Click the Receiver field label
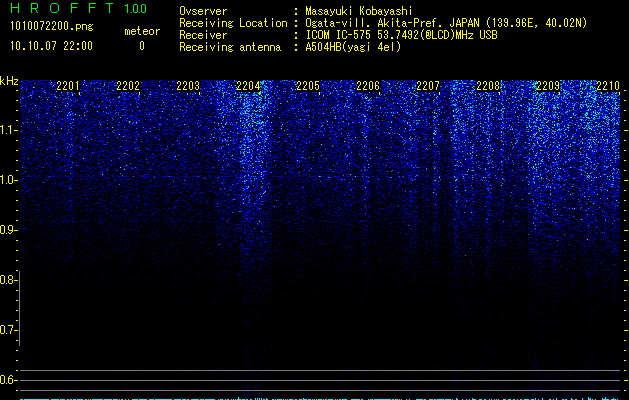The image size is (629, 400). (x=203, y=35)
